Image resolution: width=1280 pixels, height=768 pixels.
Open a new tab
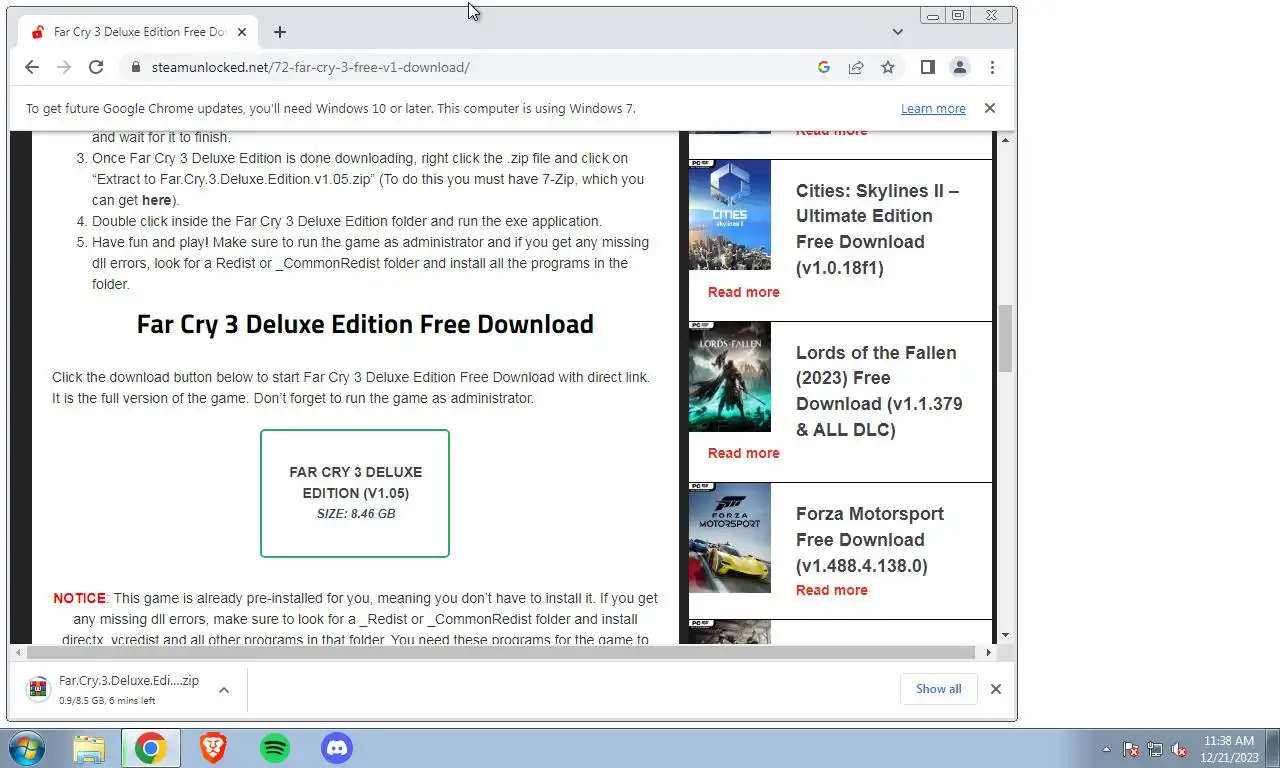[x=280, y=32]
